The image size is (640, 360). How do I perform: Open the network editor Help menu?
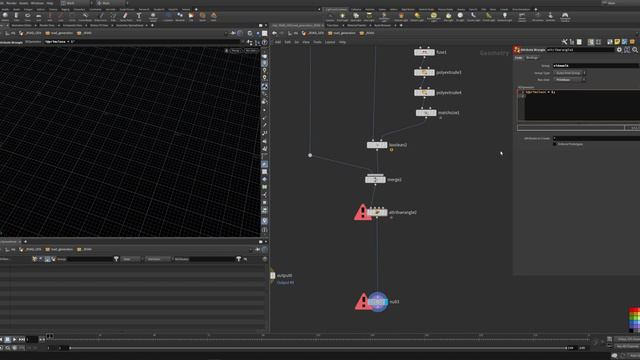click(342, 42)
